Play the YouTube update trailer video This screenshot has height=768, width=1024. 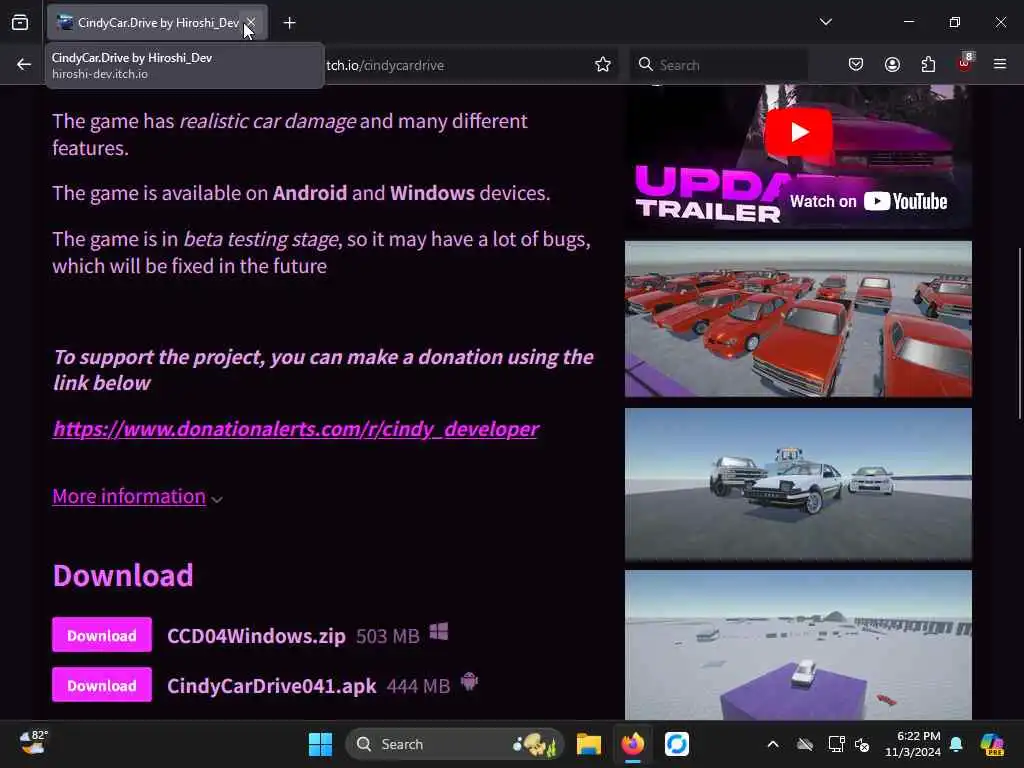point(798,133)
